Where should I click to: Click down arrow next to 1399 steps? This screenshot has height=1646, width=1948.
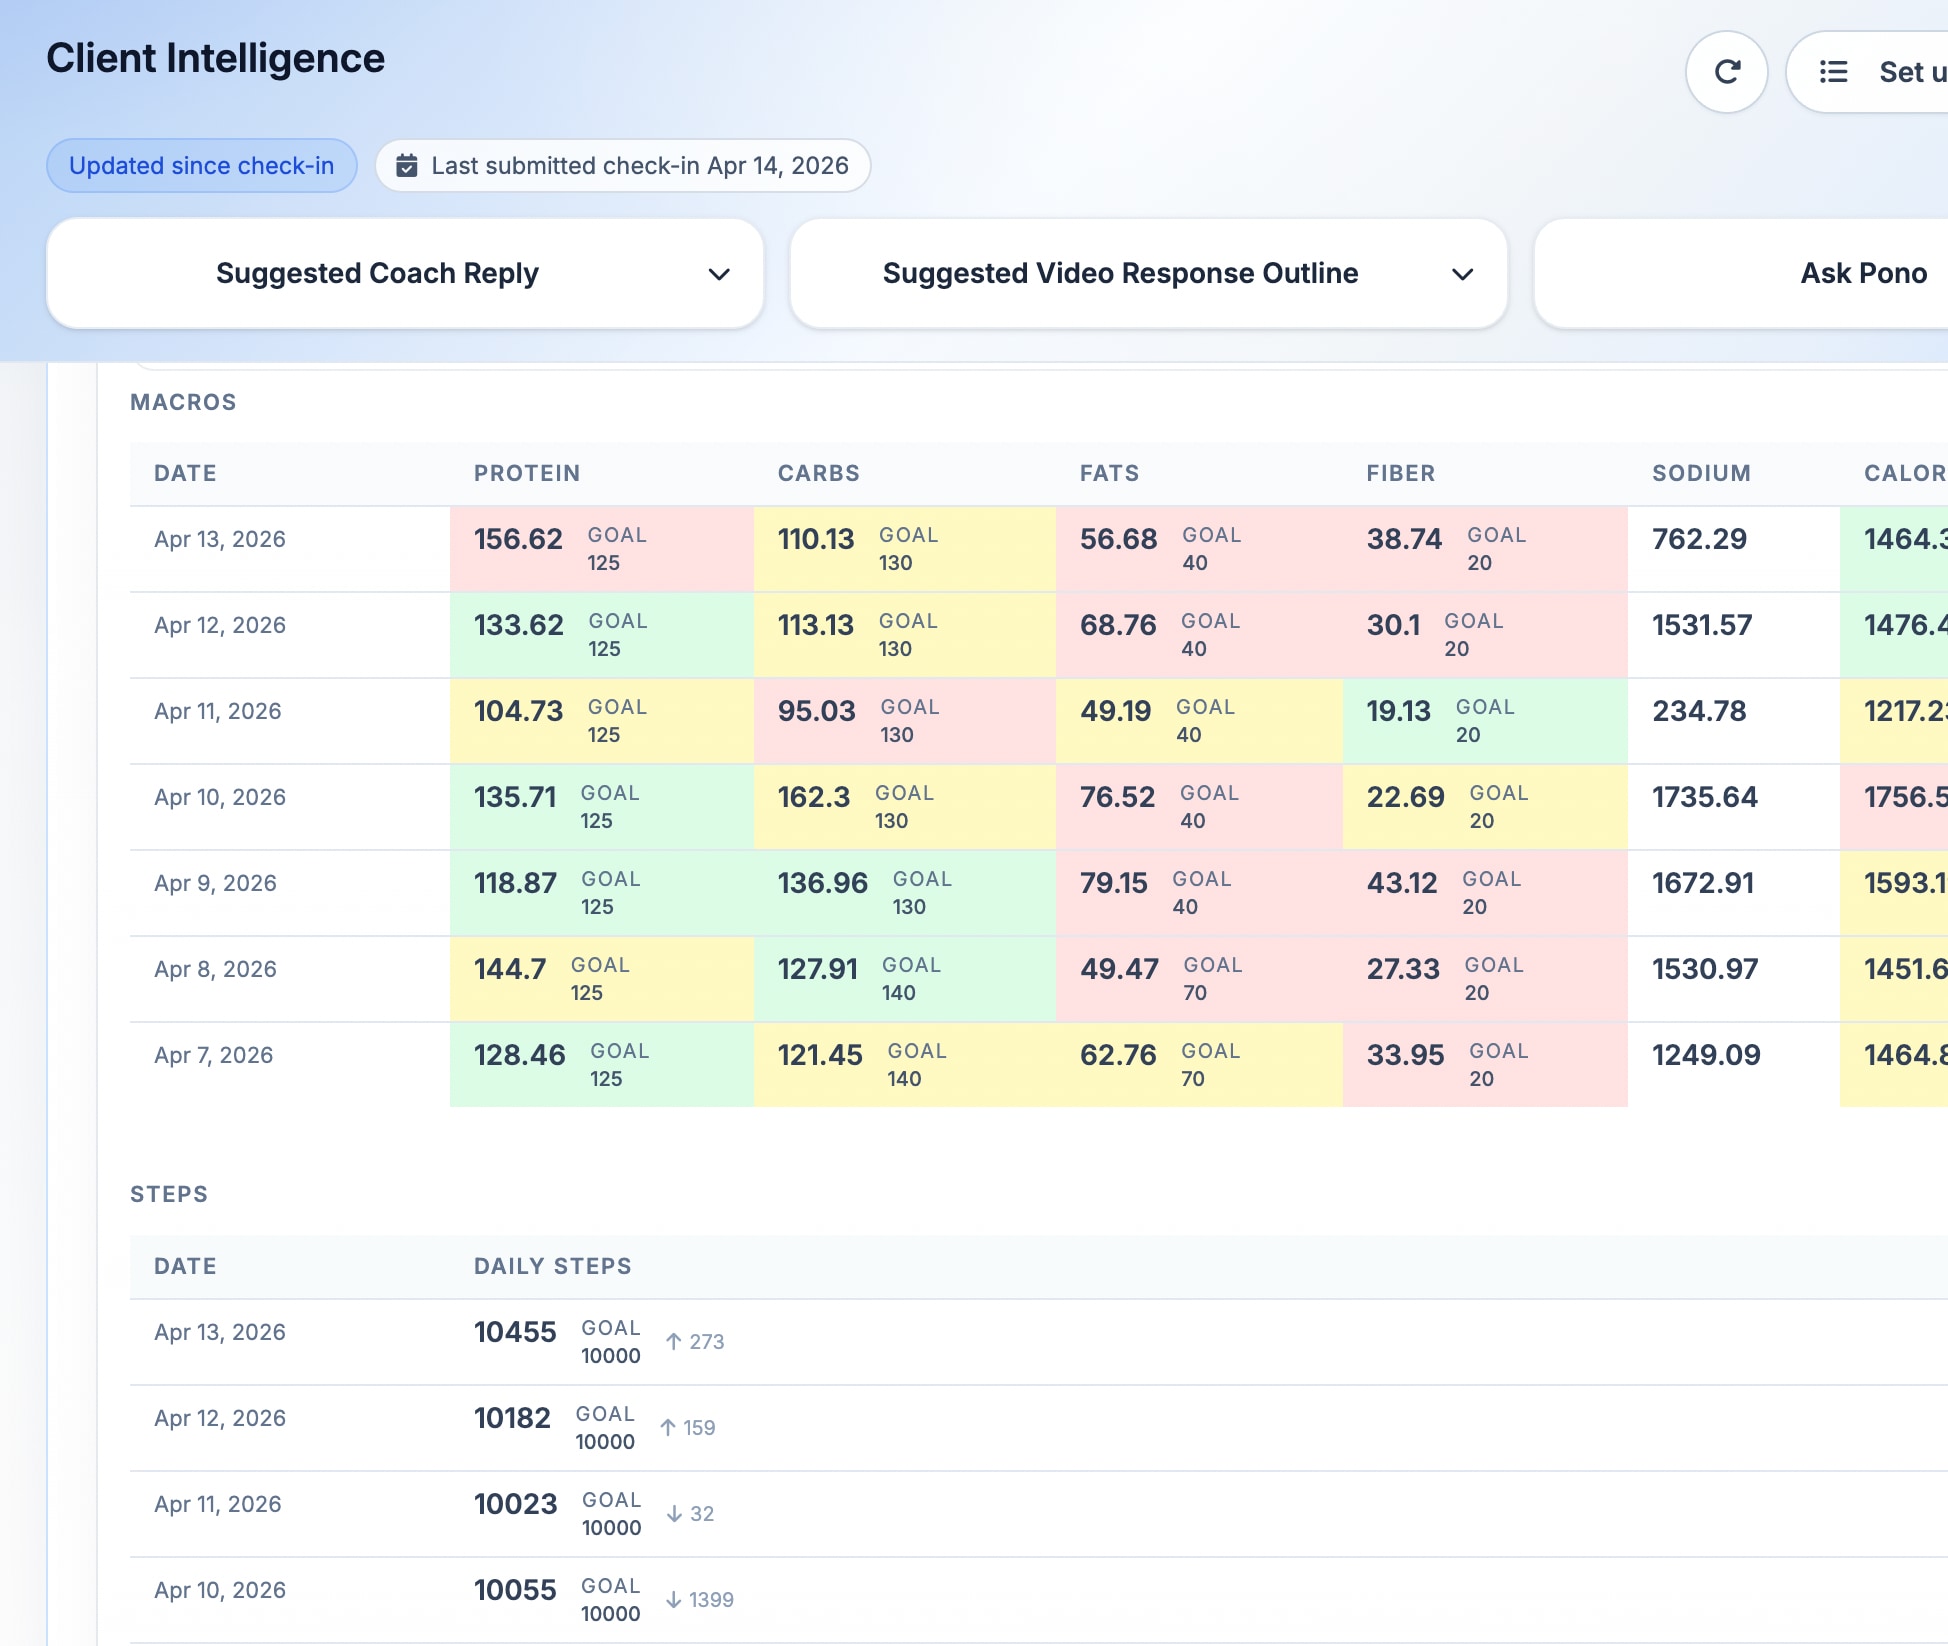674,1600
